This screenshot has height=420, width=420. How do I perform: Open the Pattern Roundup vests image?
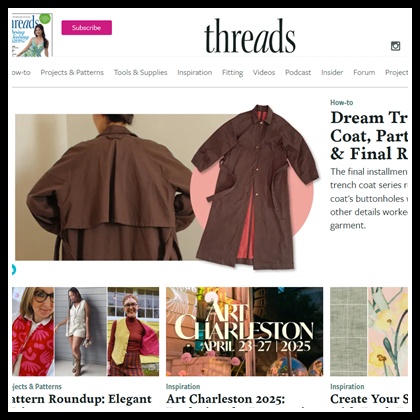(x=86, y=332)
